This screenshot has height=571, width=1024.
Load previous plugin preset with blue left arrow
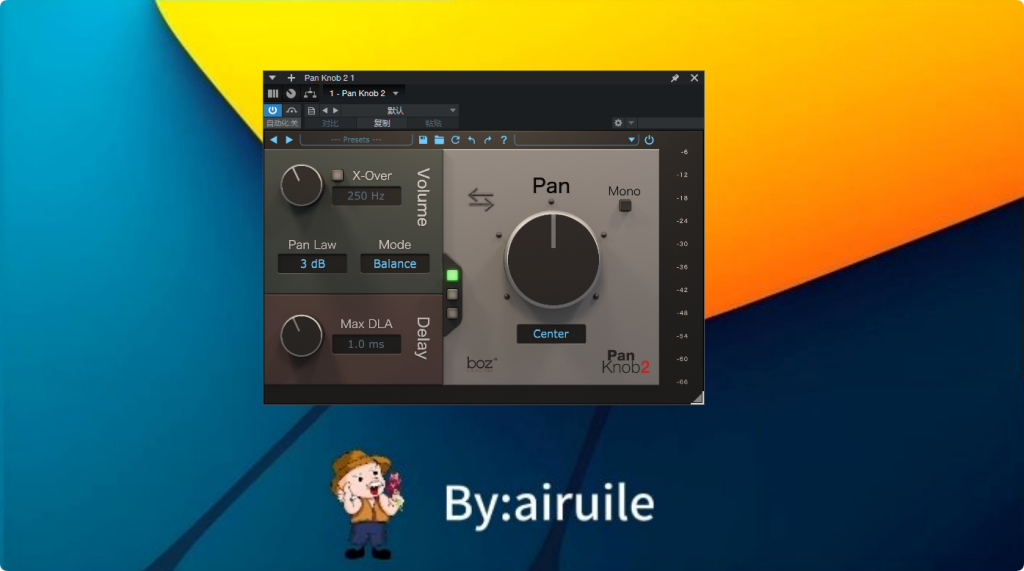pyautogui.click(x=274, y=140)
